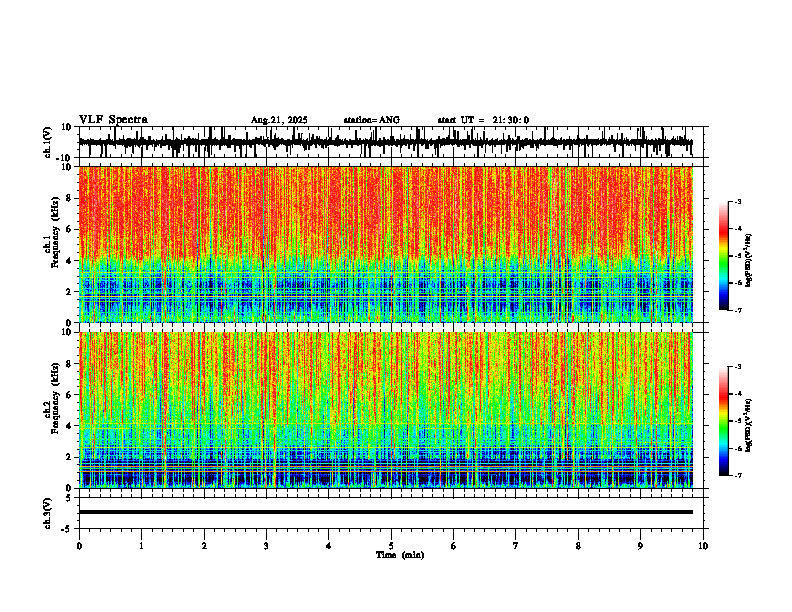Click time-axis tick label "10" at the end
792x612 pixels.
[x=703, y=546]
